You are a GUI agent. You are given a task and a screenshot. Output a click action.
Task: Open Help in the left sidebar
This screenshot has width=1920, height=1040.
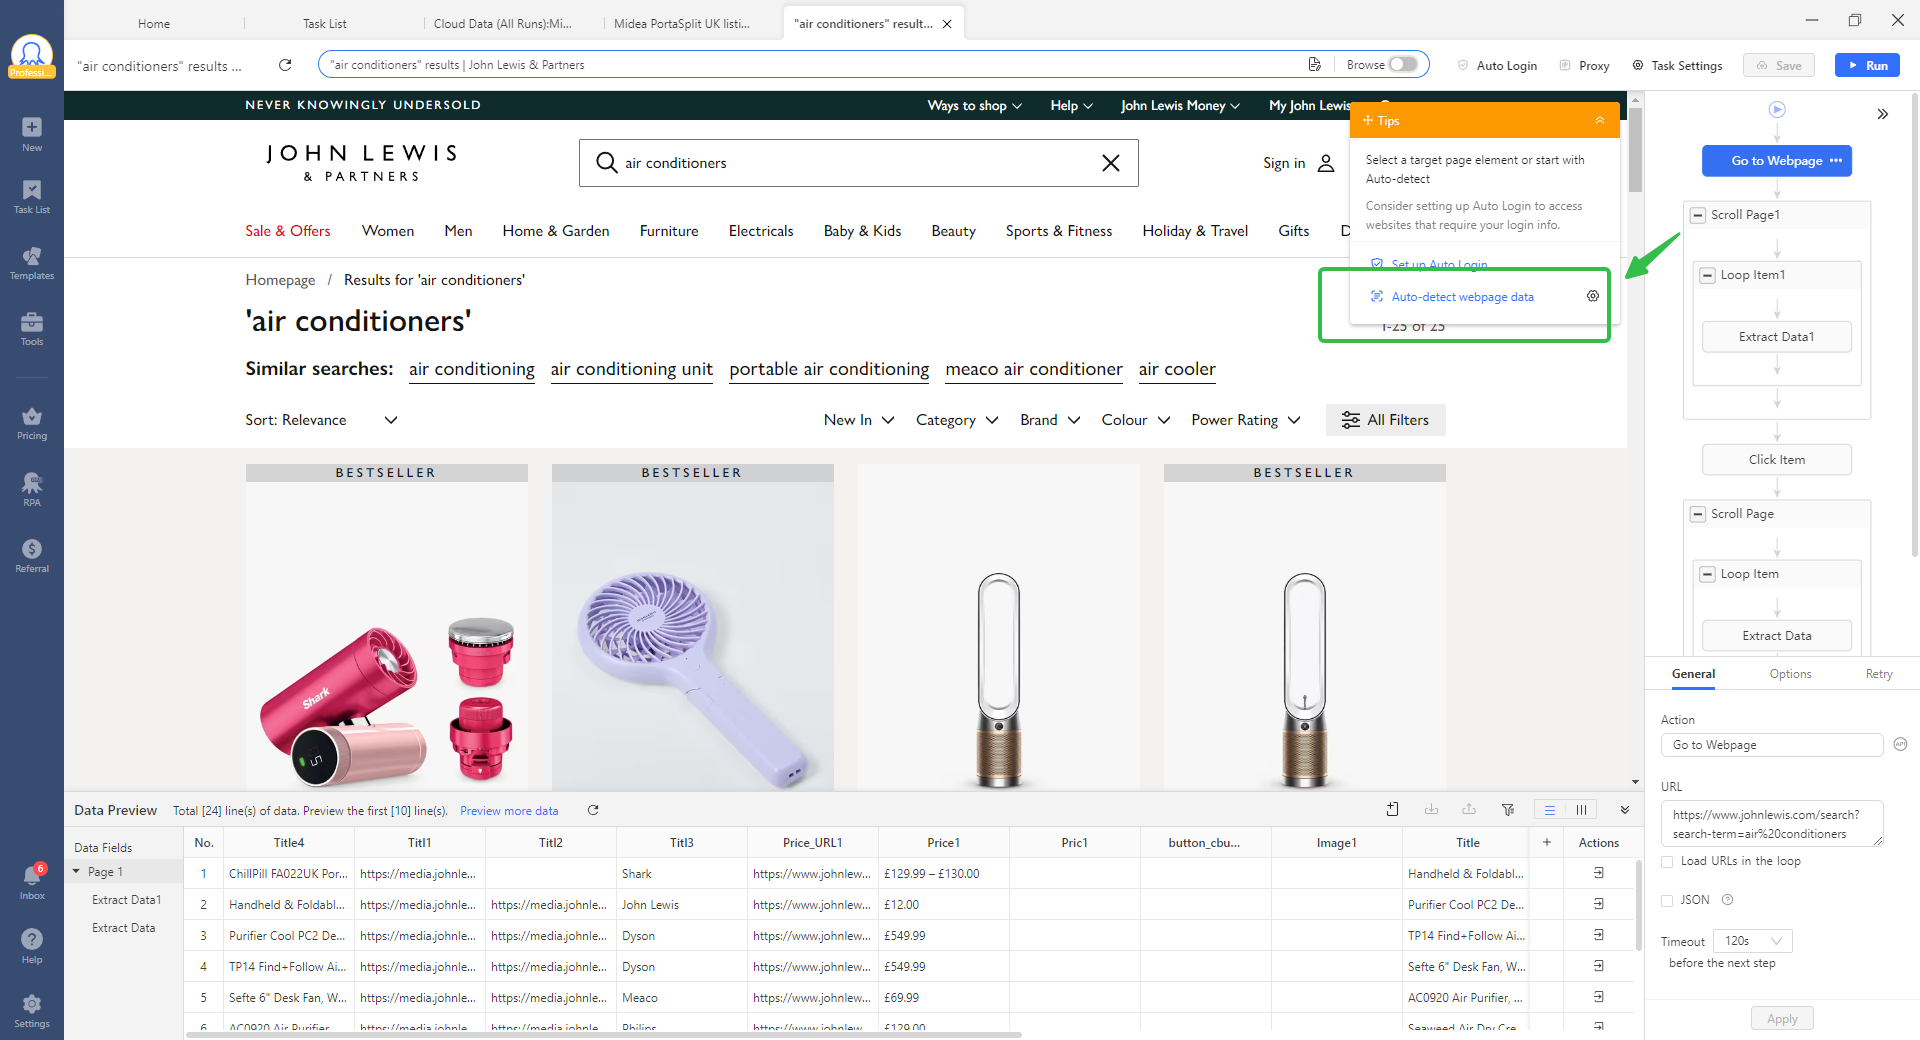32,946
